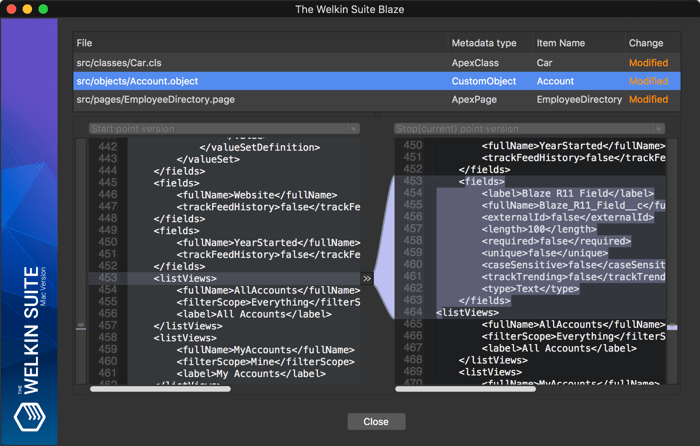
Task: Click the left pane change marker strip
Action: 81,327
